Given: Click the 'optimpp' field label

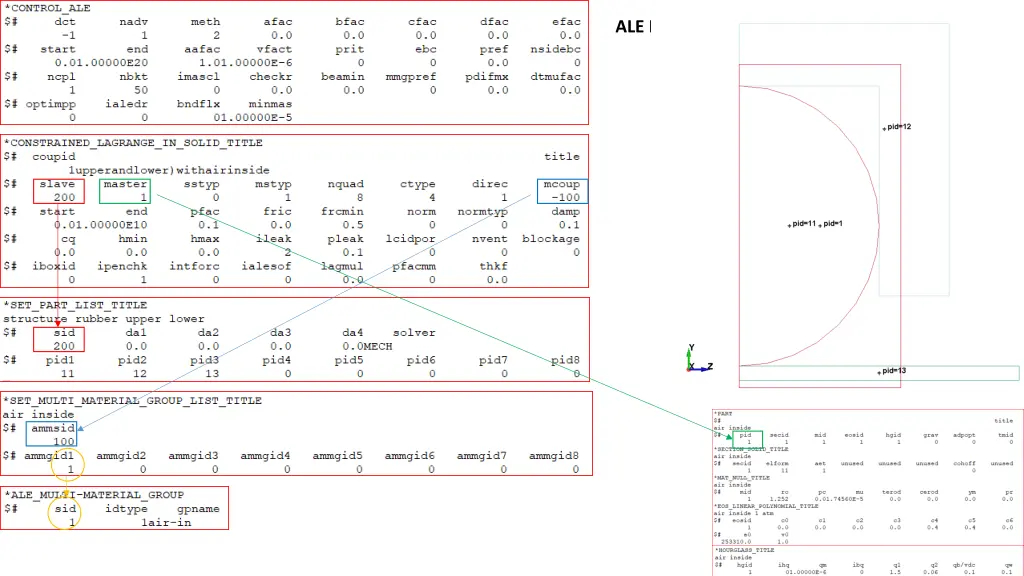Looking at the screenshot, I should pyautogui.click(x=50, y=104).
